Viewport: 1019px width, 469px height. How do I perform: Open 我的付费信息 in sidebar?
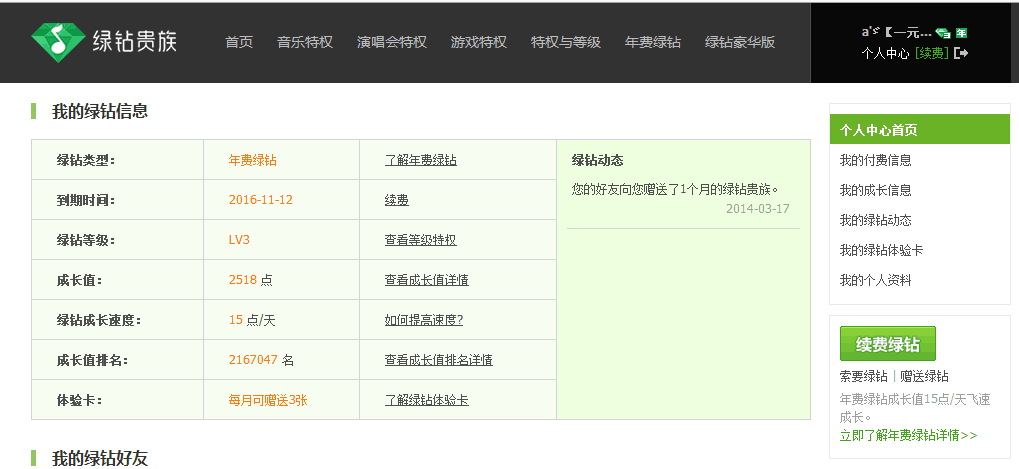pyautogui.click(x=875, y=160)
